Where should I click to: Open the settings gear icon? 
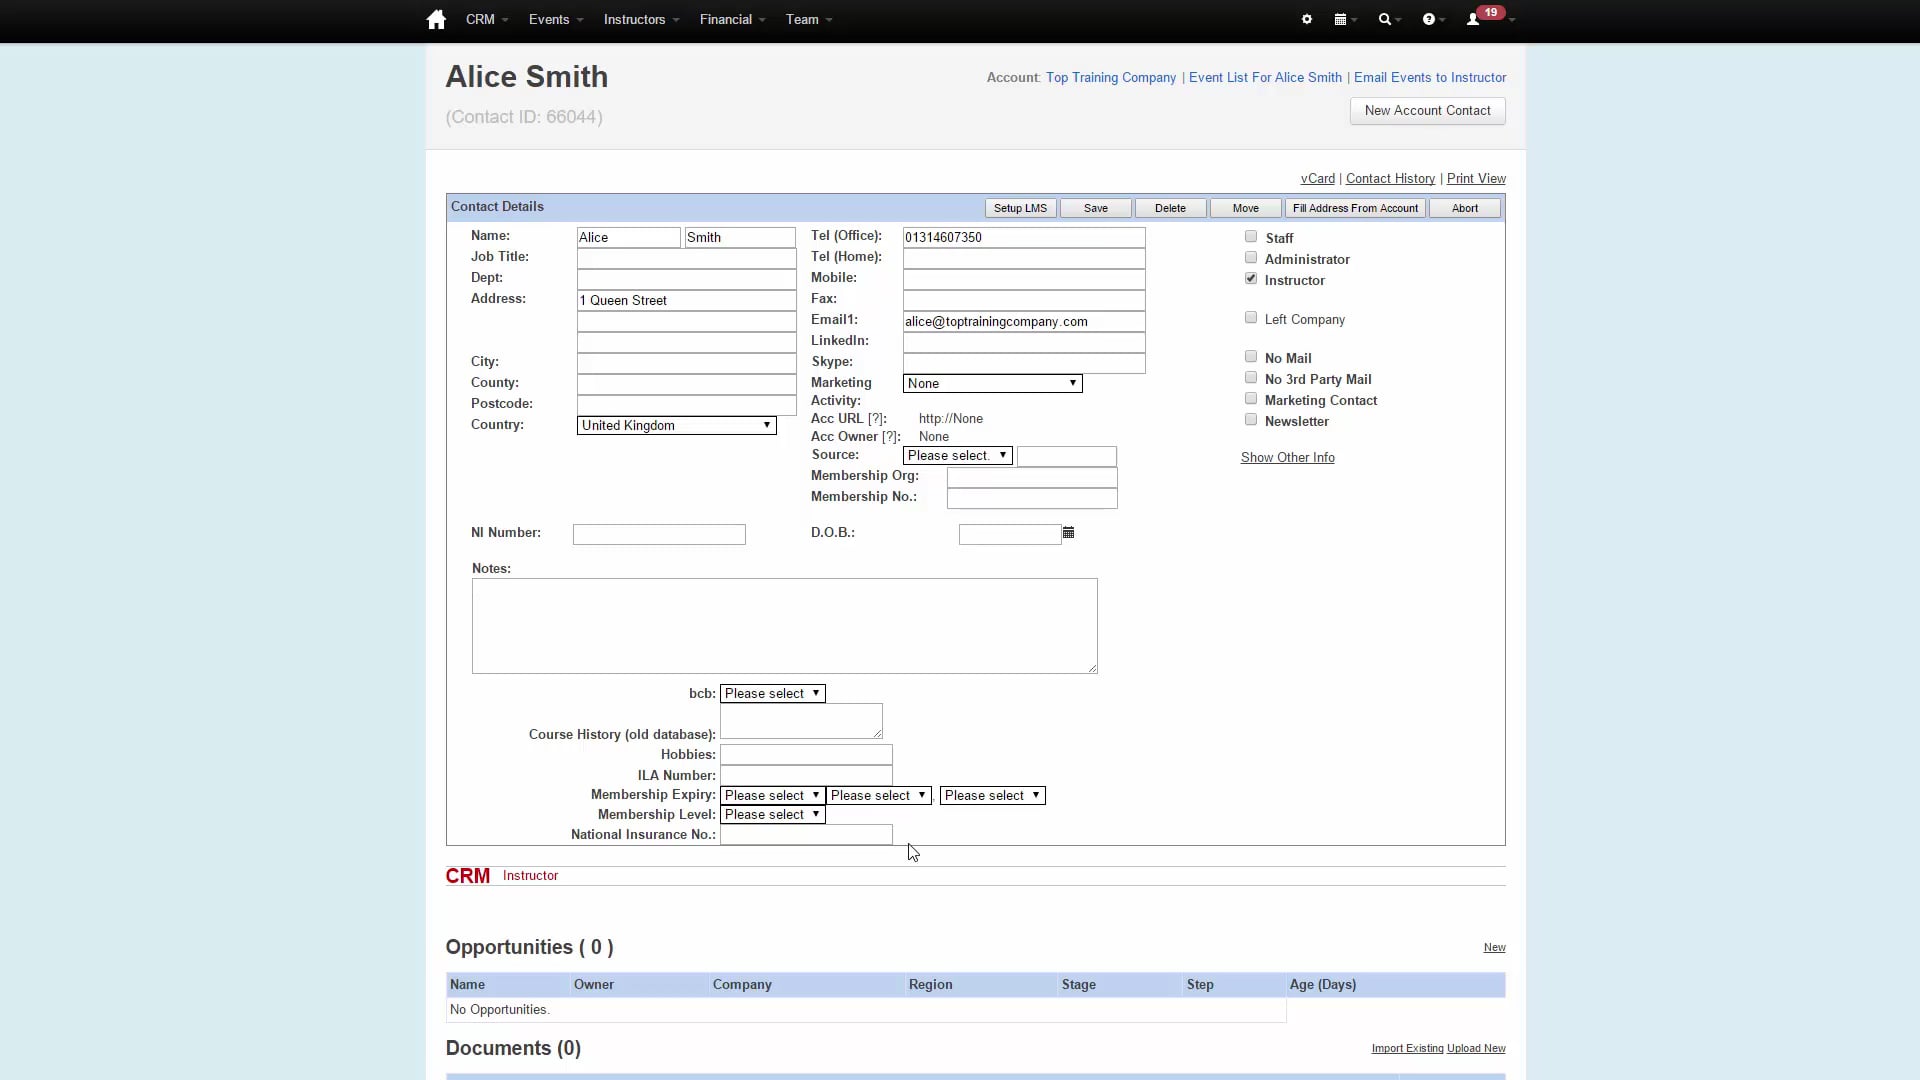click(x=1307, y=20)
